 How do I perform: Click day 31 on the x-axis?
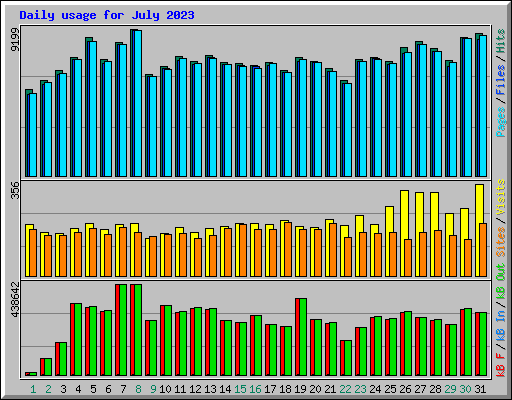coord(480,389)
